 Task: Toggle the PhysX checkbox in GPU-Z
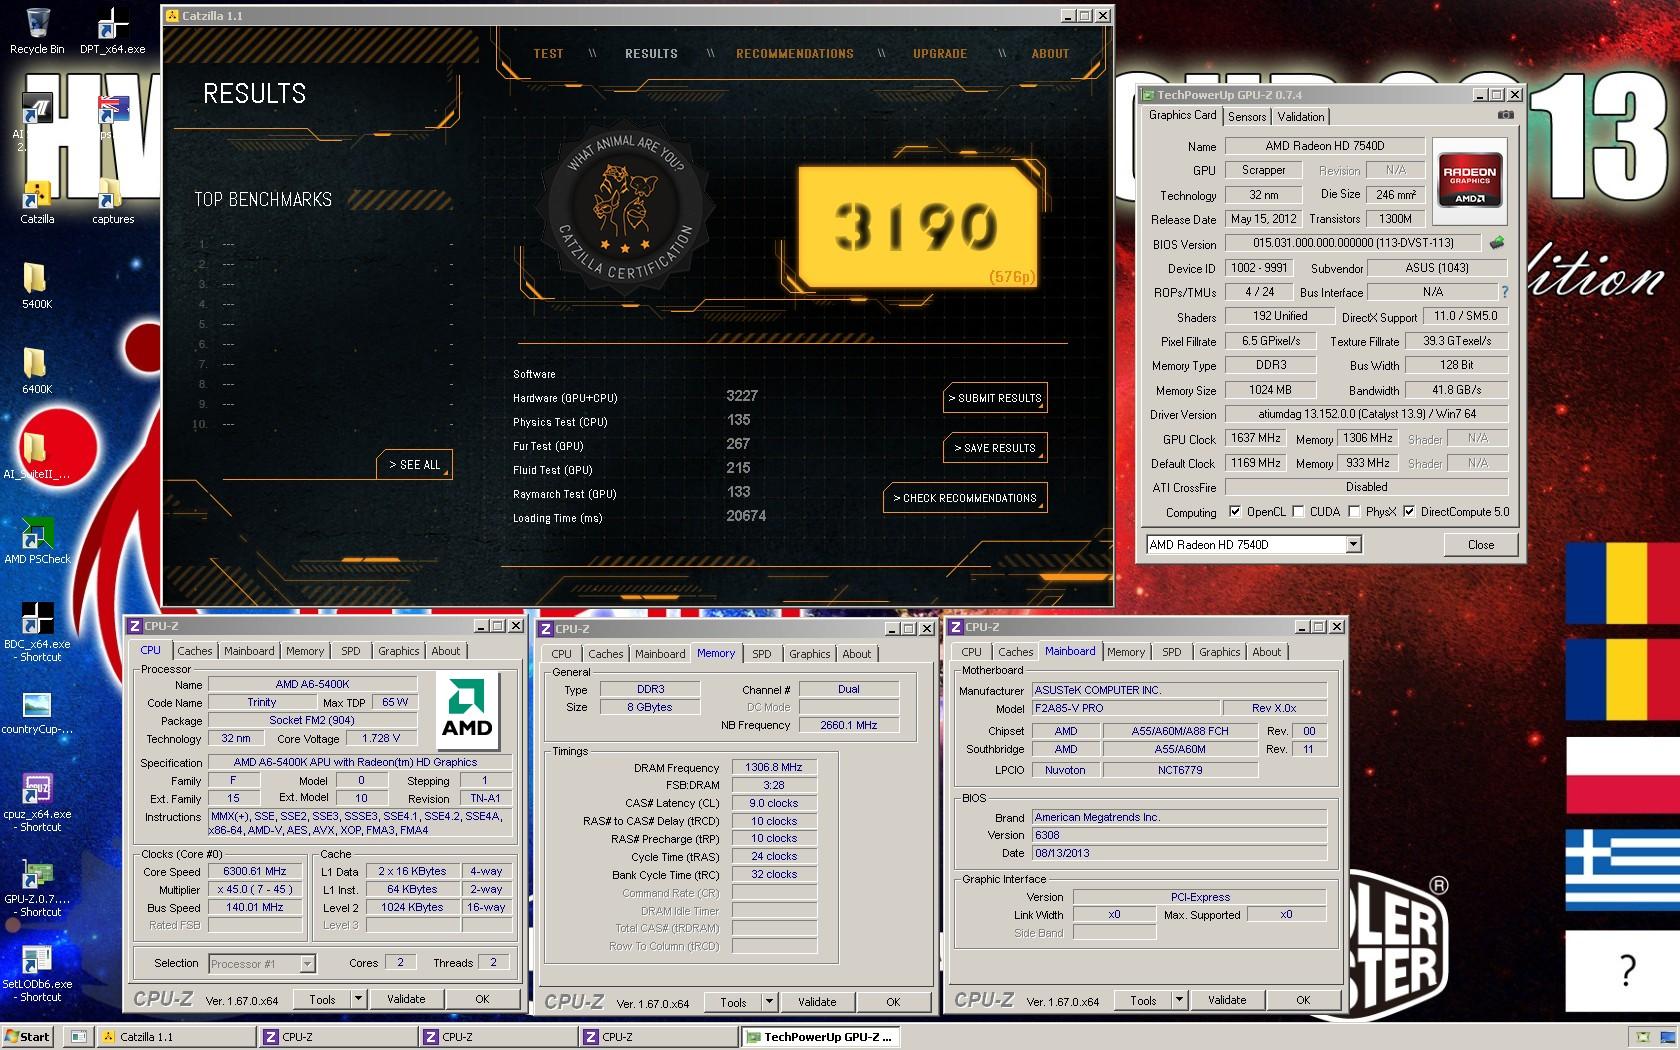1354,512
